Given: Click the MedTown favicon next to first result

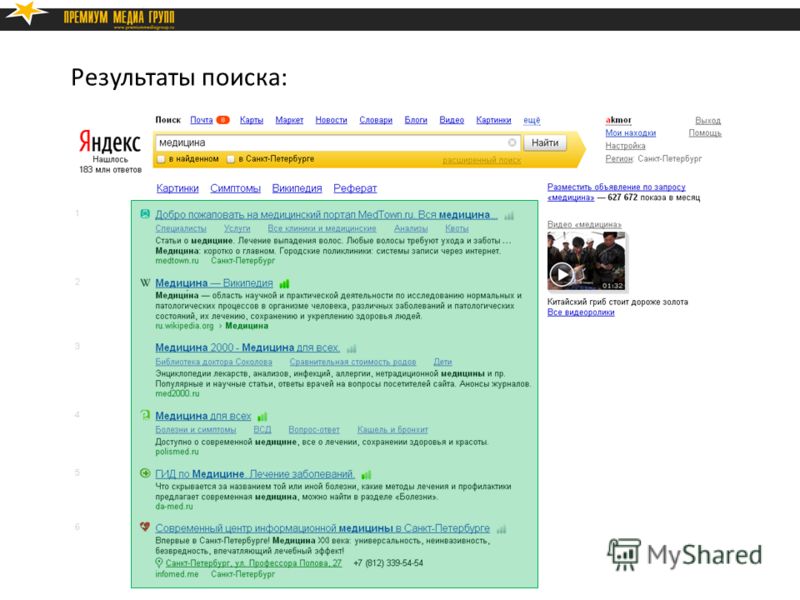Looking at the screenshot, I should pos(145,214).
